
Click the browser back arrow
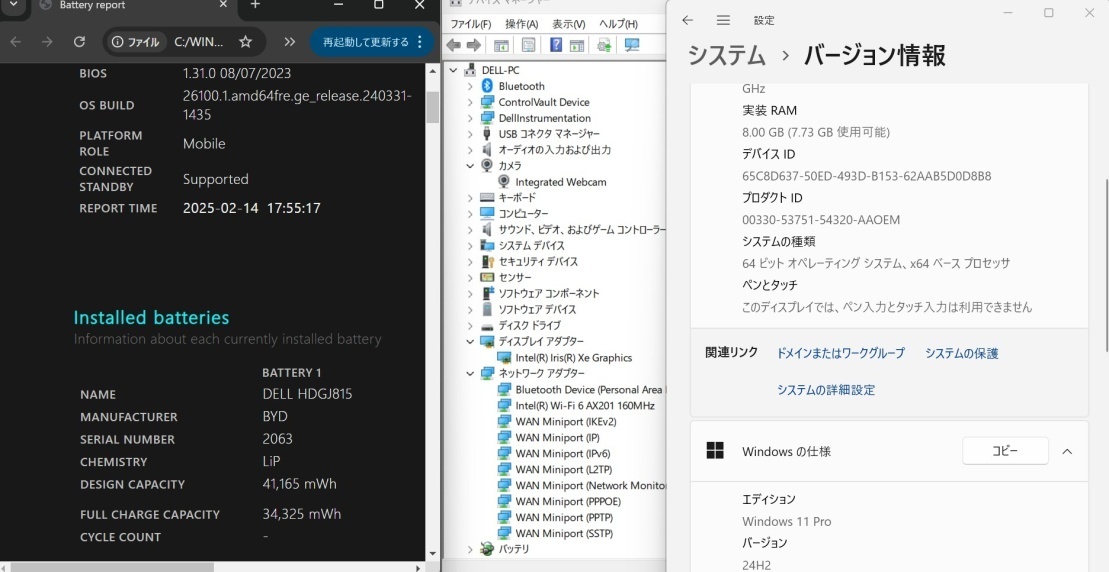16,42
